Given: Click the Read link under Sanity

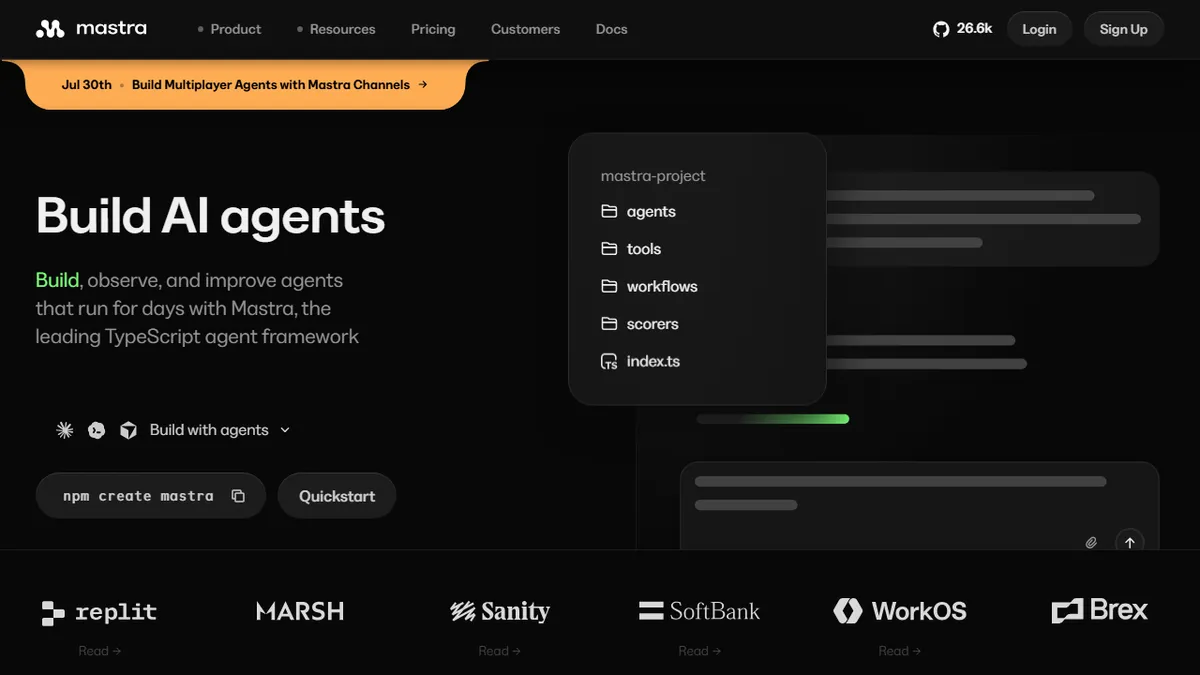Looking at the screenshot, I should (x=500, y=651).
